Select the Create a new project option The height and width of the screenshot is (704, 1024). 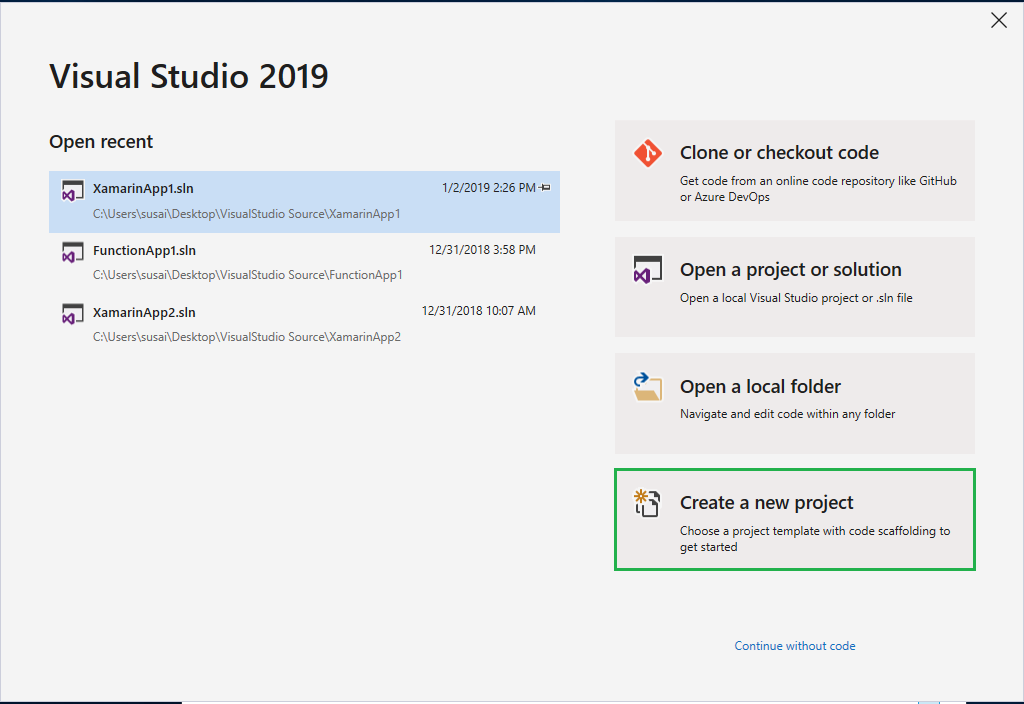pos(794,519)
